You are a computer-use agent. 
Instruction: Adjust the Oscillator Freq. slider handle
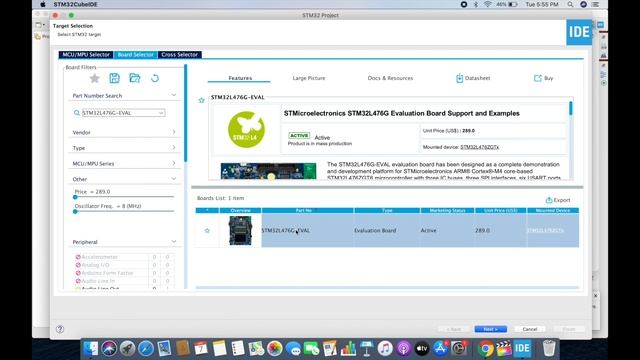[75, 211]
